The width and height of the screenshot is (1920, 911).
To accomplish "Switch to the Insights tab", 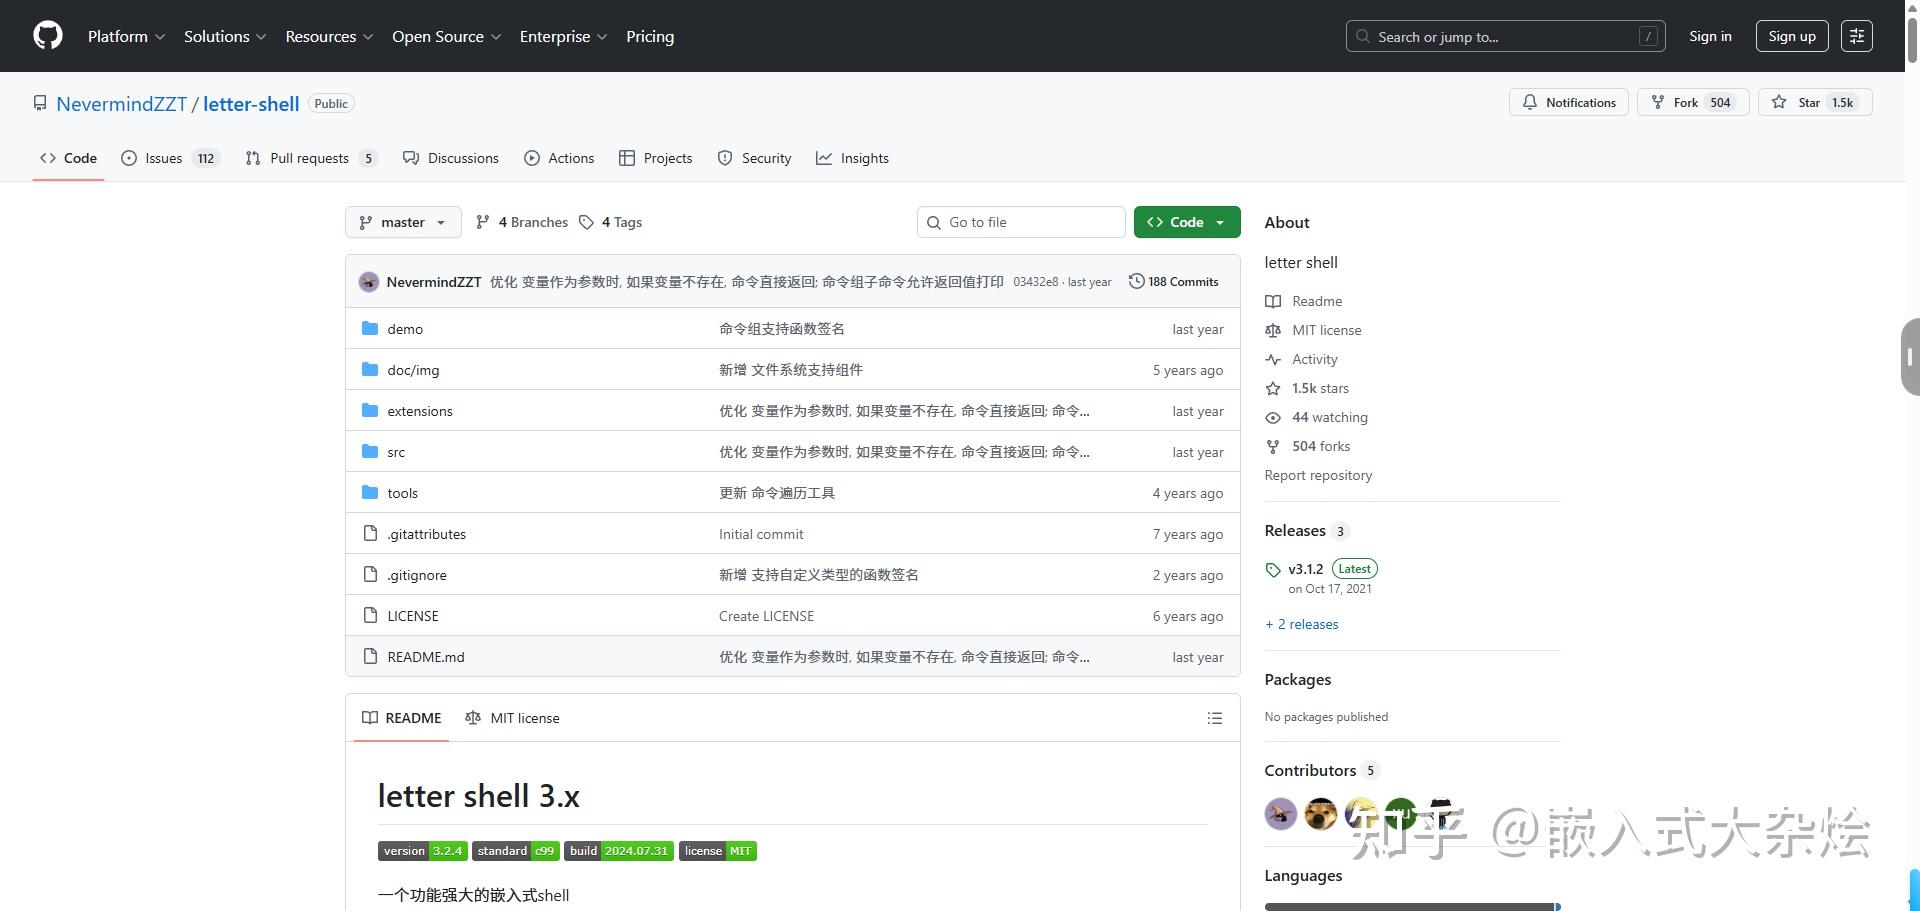I will [852, 158].
